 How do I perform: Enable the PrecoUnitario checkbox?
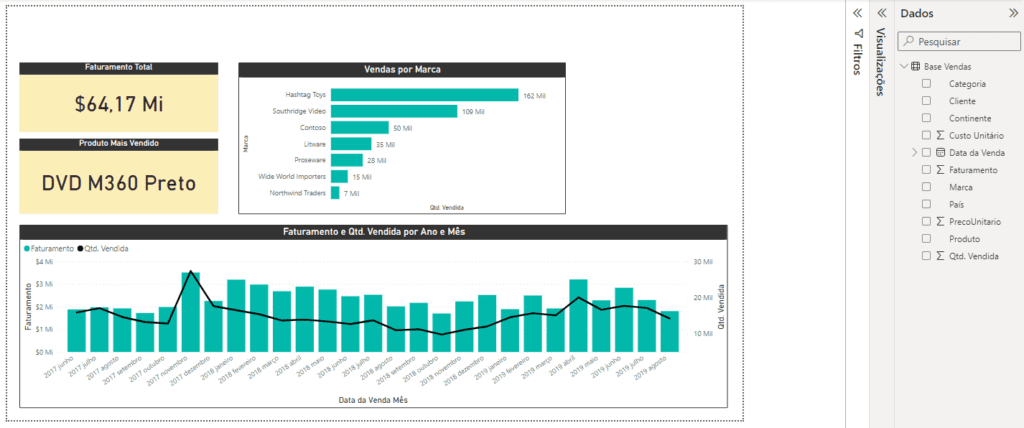926,222
